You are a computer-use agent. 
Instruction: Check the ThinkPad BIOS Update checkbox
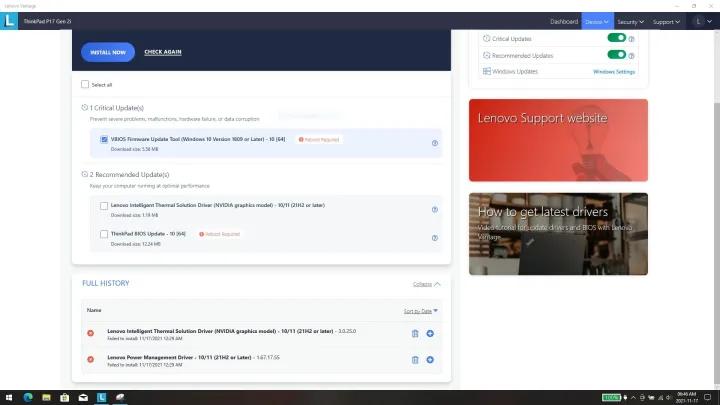point(104,234)
